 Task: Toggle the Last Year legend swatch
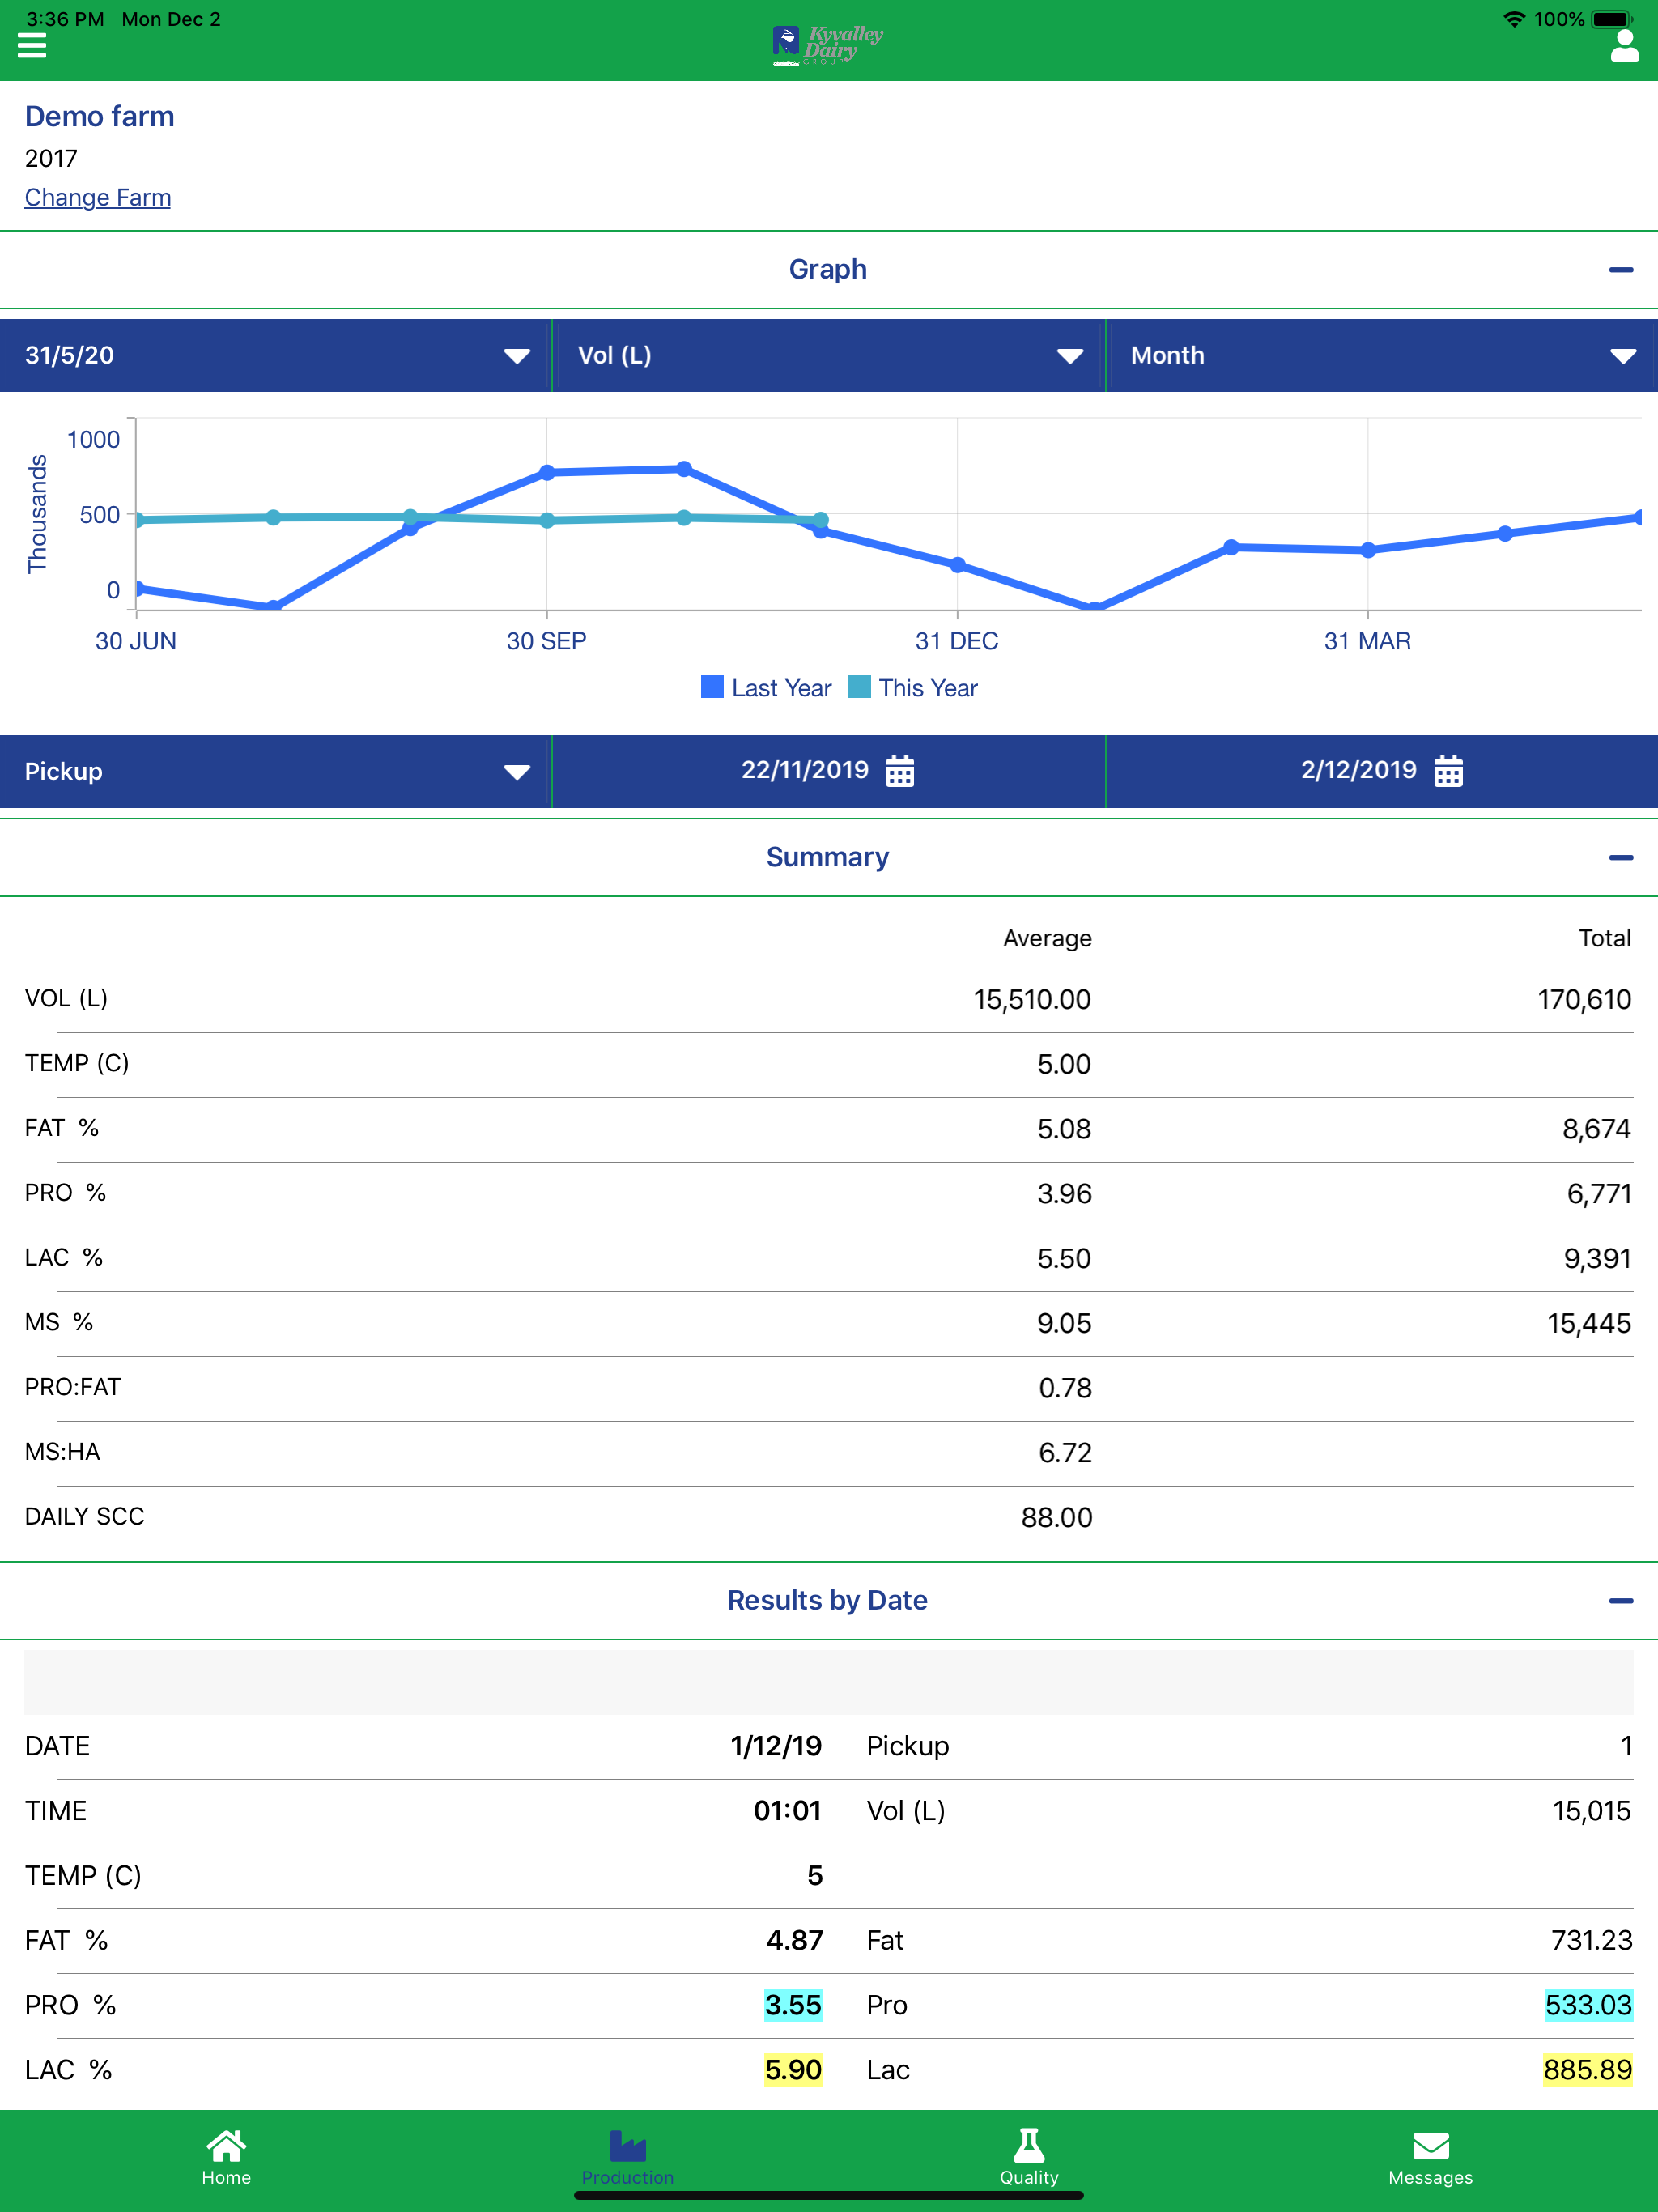[x=712, y=687]
